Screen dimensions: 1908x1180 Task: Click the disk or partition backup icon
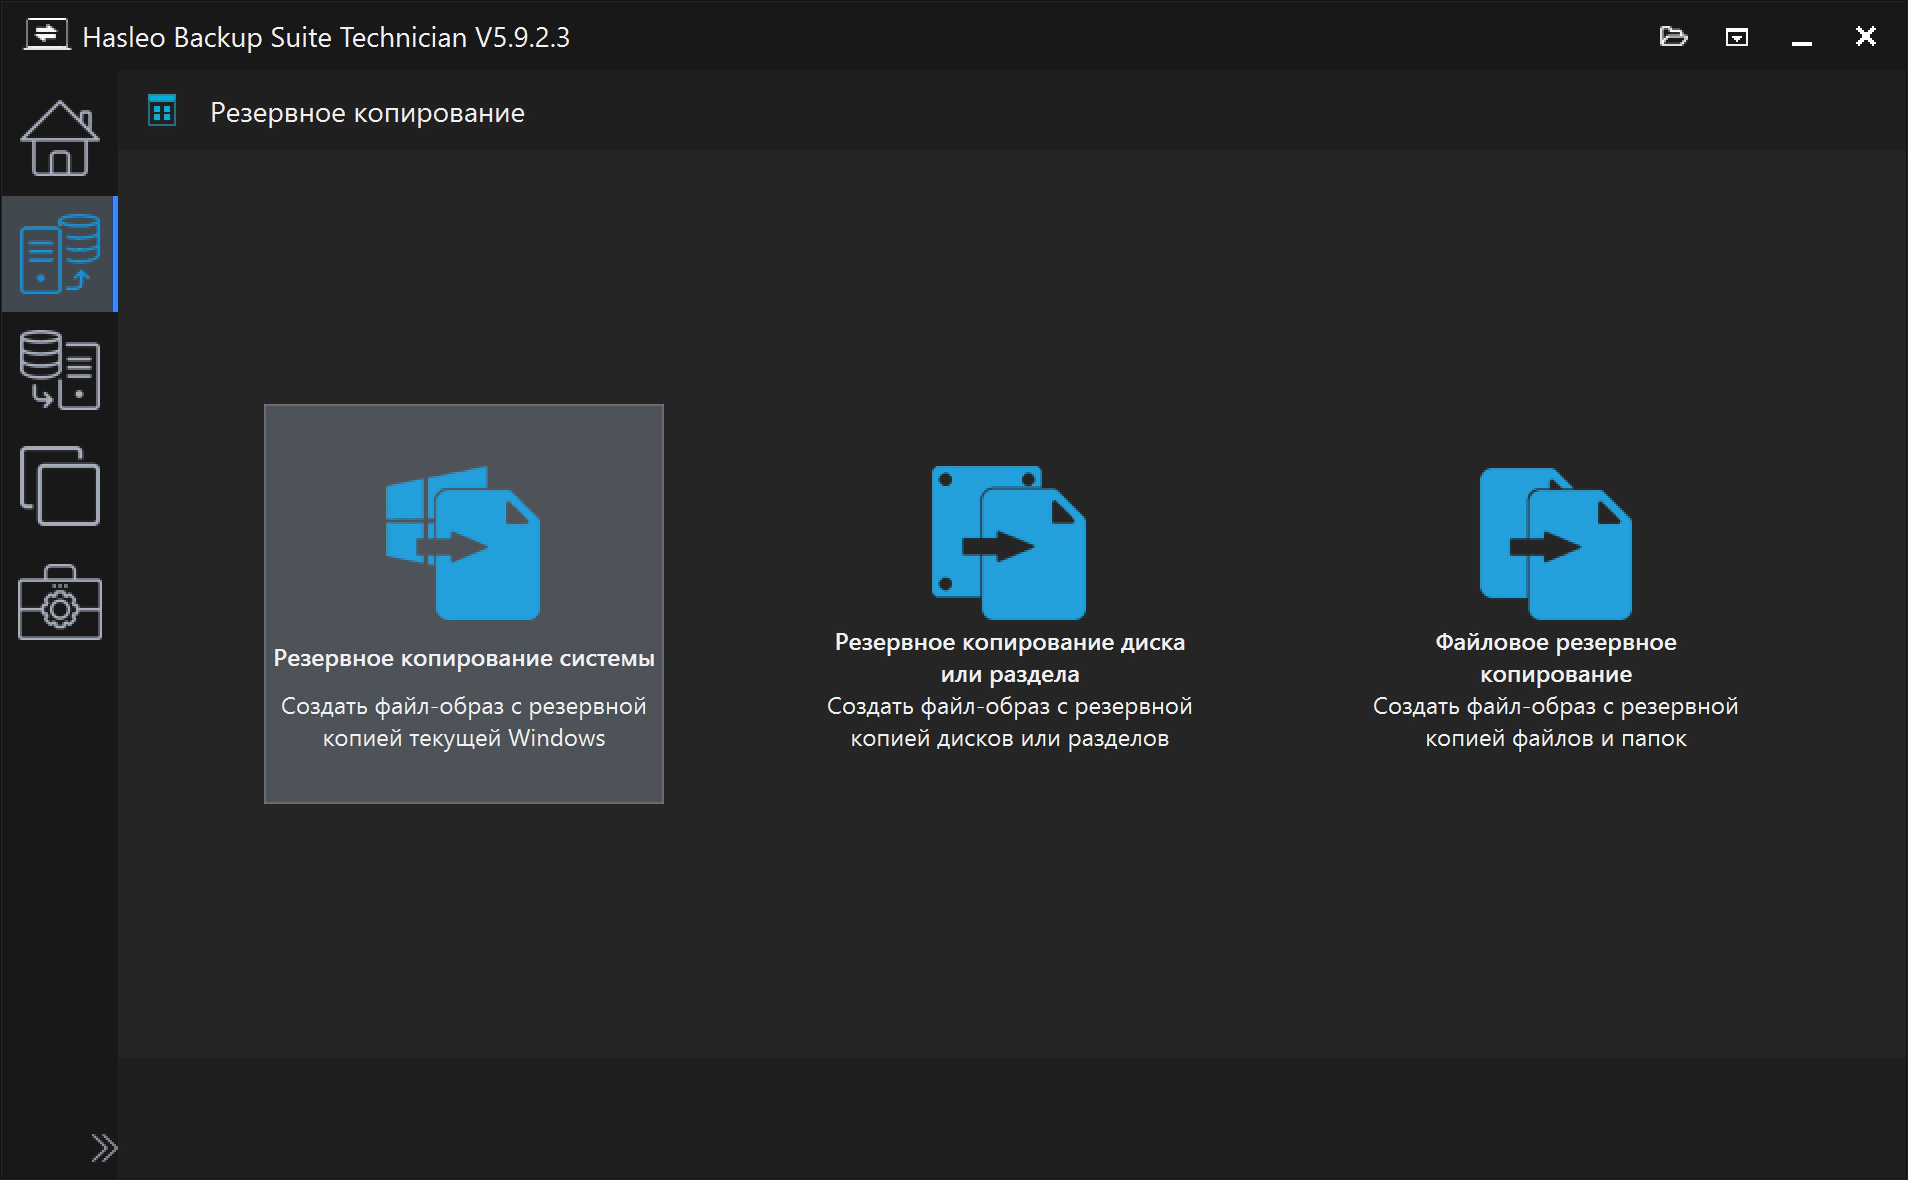click(x=1009, y=543)
